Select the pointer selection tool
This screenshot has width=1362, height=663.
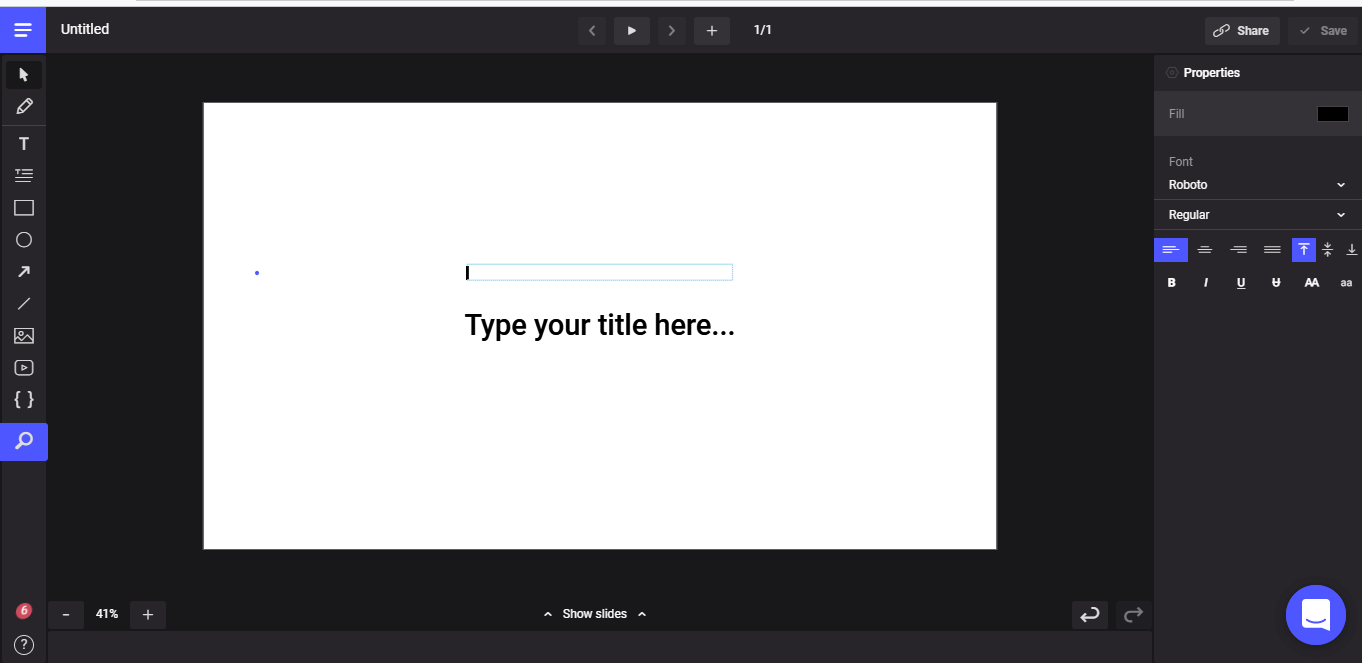click(24, 75)
